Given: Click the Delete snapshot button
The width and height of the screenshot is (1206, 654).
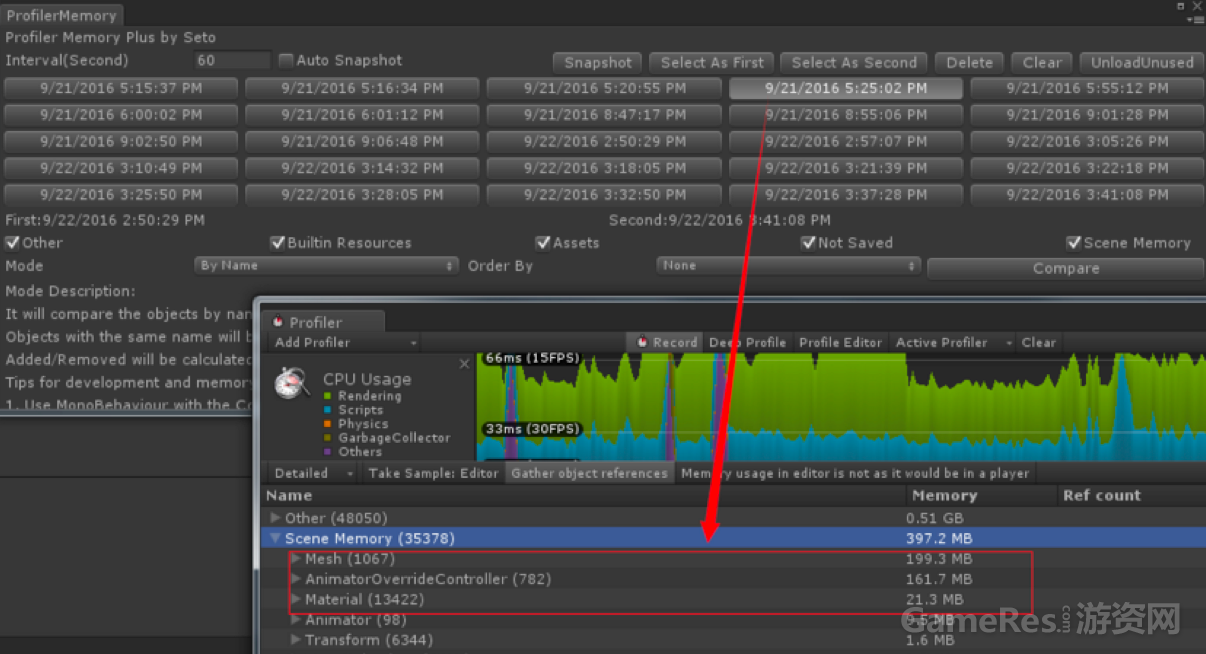Looking at the screenshot, I should pos(969,63).
